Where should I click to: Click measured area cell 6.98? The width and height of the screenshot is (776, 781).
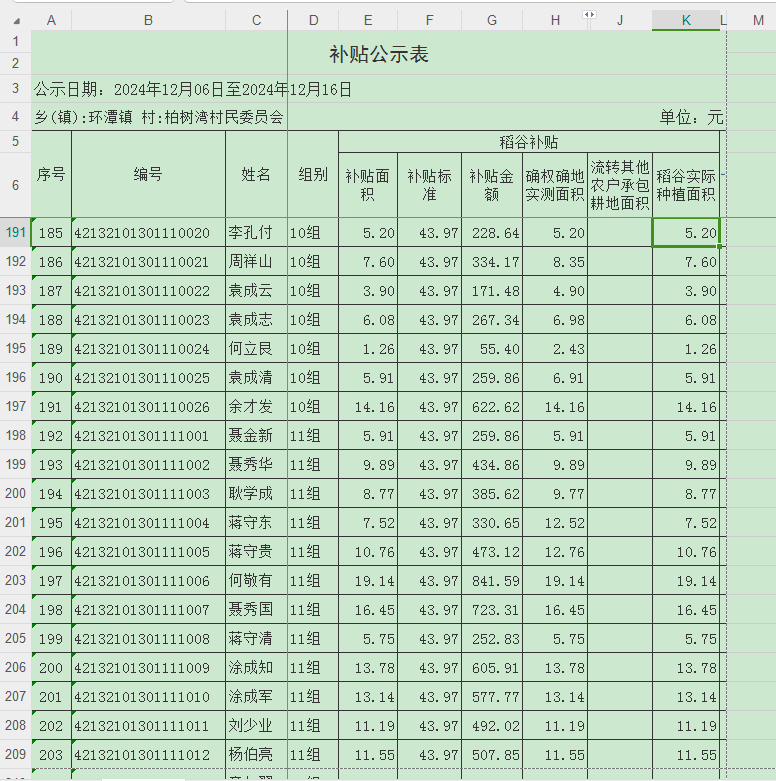(555, 319)
